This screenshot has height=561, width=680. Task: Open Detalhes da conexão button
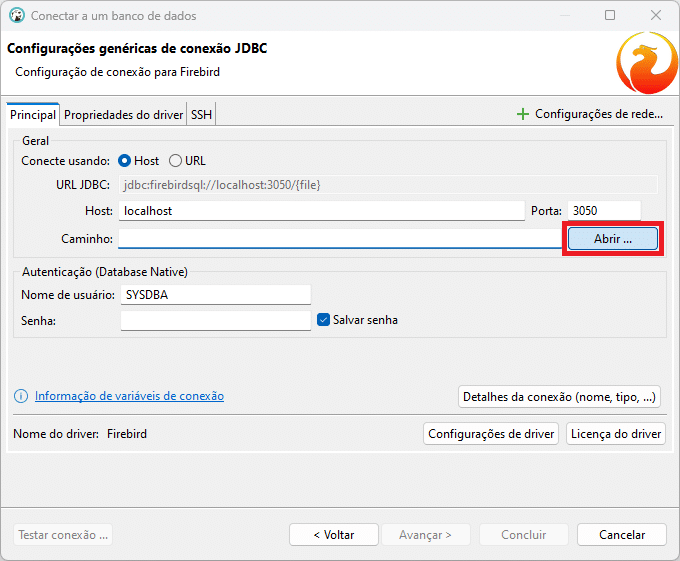[x=559, y=397]
